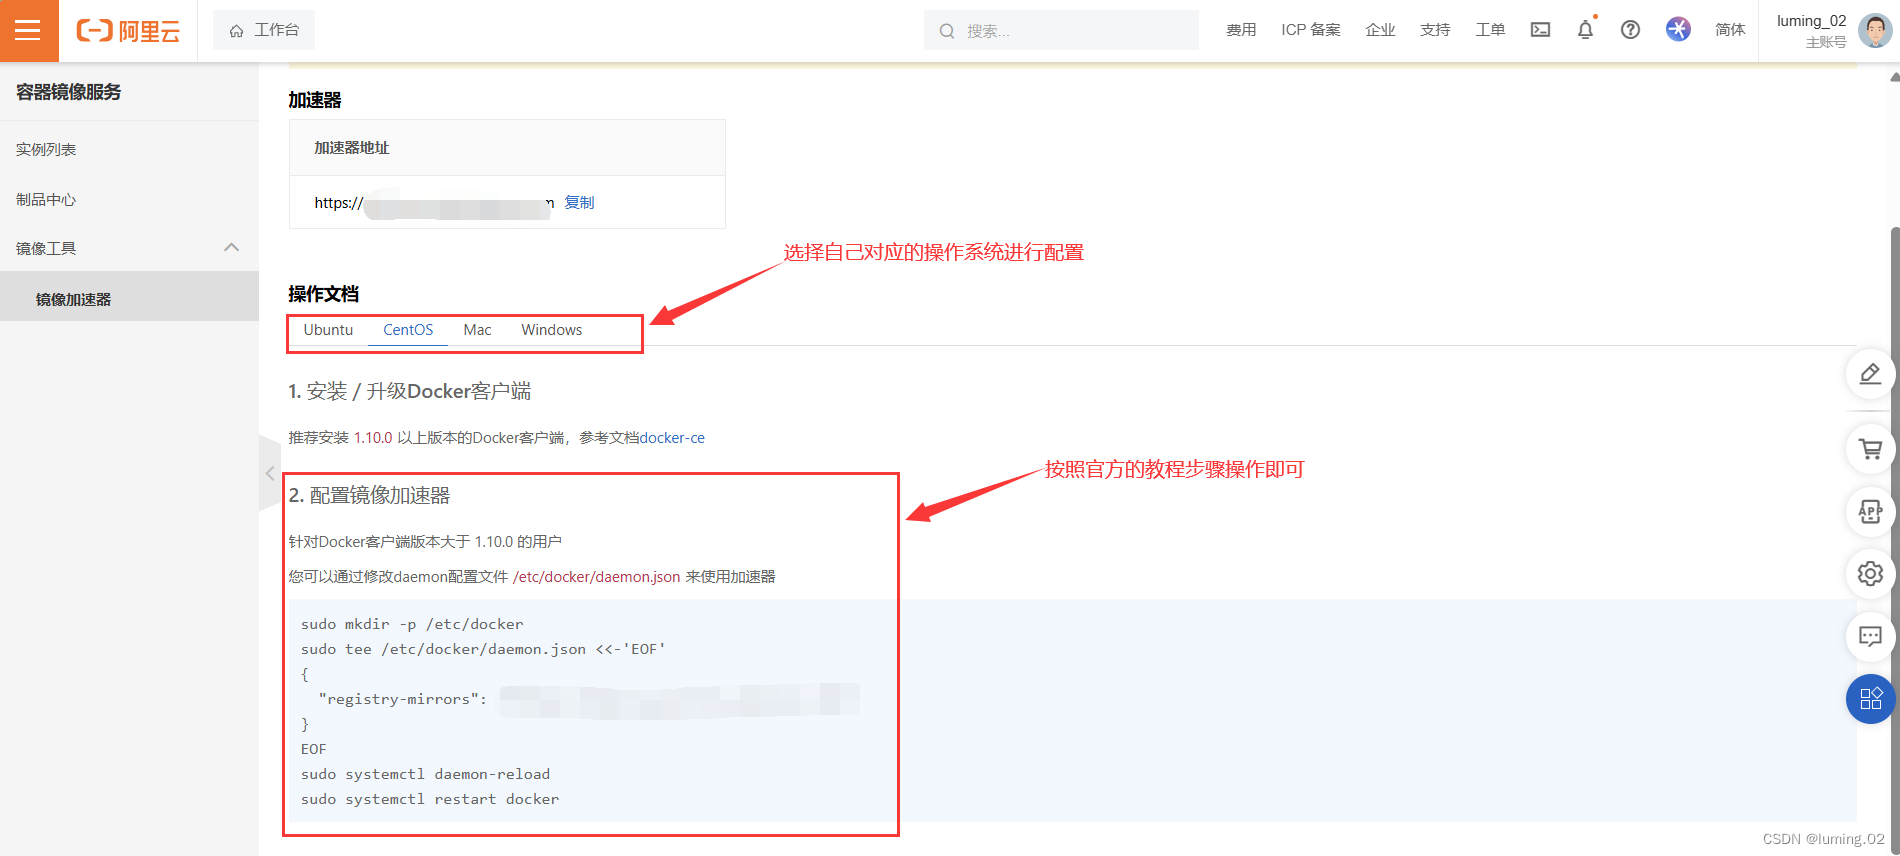This screenshot has height=856, width=1900.
Task: Open the 支持 menu
Action: pos(1435,30)
